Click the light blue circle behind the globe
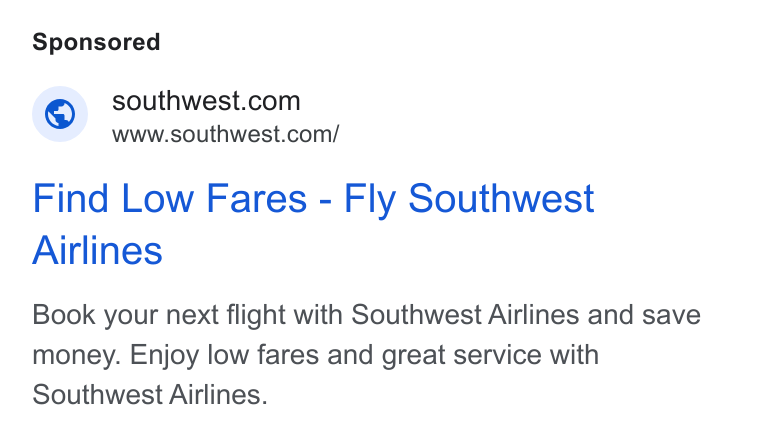 (60, 114)
